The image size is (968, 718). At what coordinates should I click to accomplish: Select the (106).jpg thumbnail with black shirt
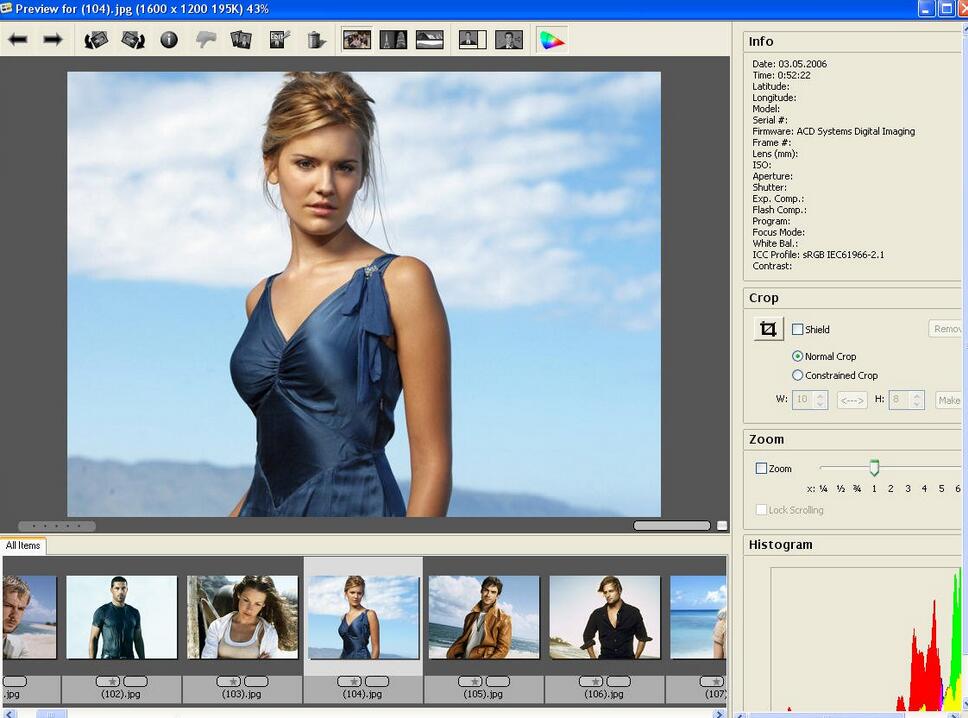605,617
